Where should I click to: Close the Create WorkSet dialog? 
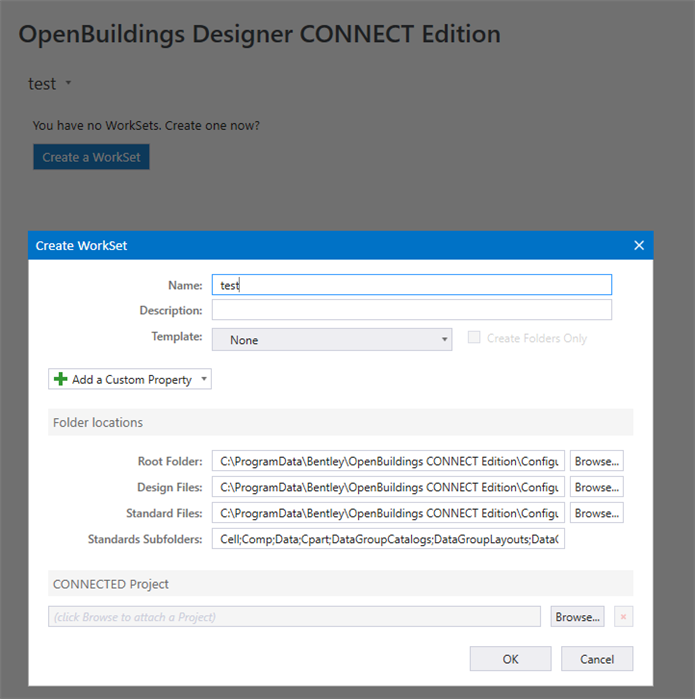[x=639, y=245]
